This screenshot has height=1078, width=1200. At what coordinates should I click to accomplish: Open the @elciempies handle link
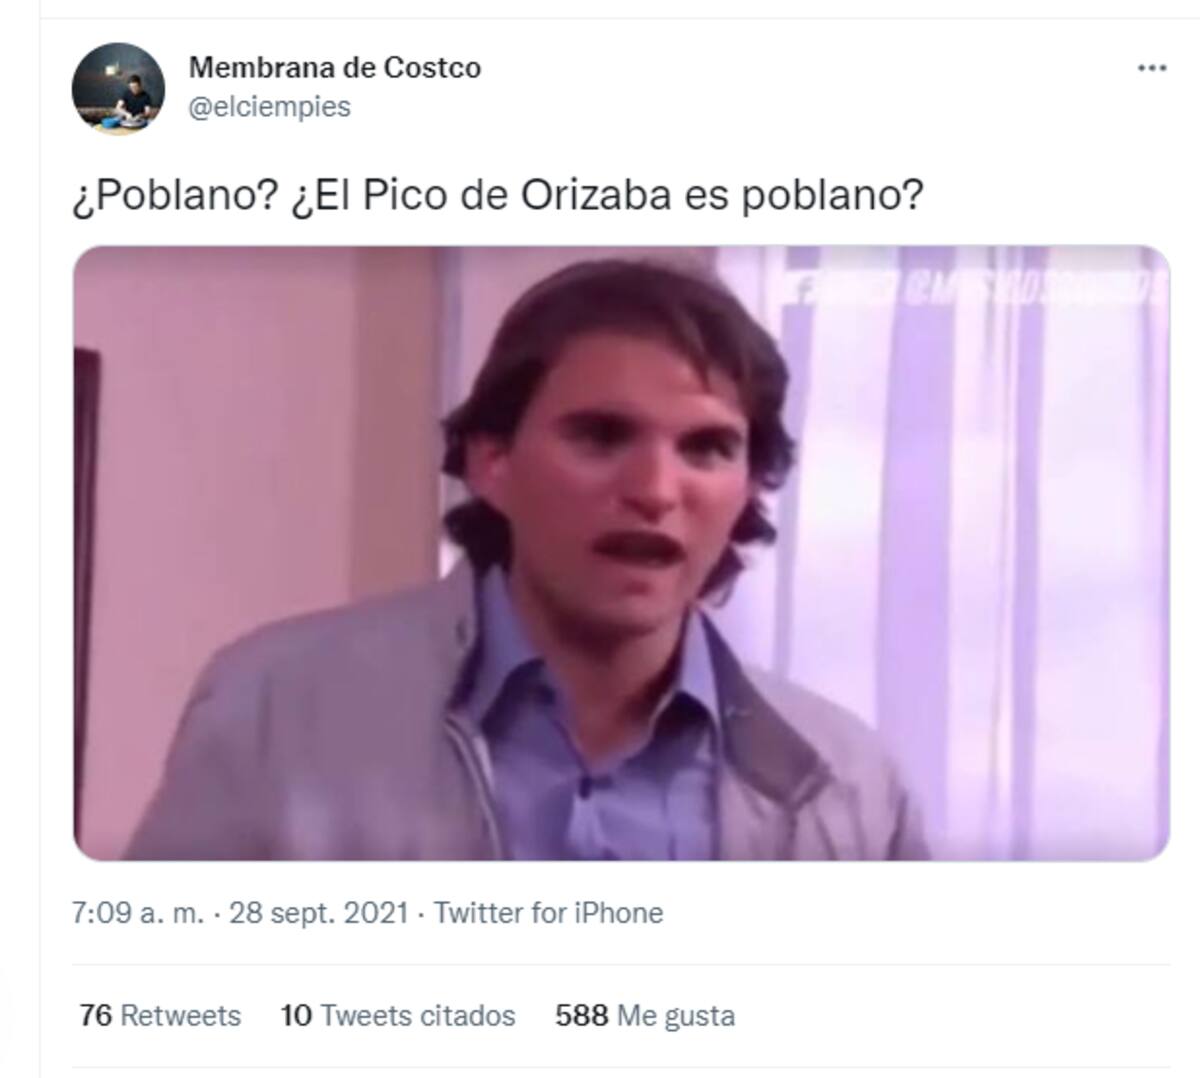click(x=270, y=107)
